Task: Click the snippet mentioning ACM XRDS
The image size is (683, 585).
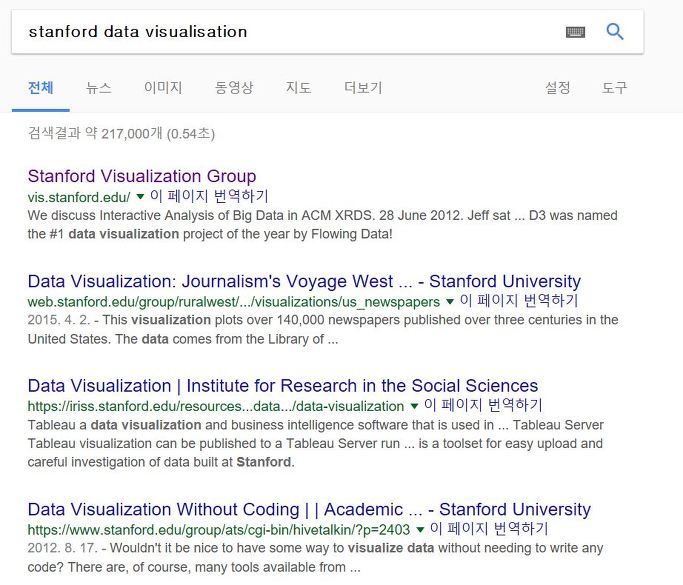Action: click(322, 225)
